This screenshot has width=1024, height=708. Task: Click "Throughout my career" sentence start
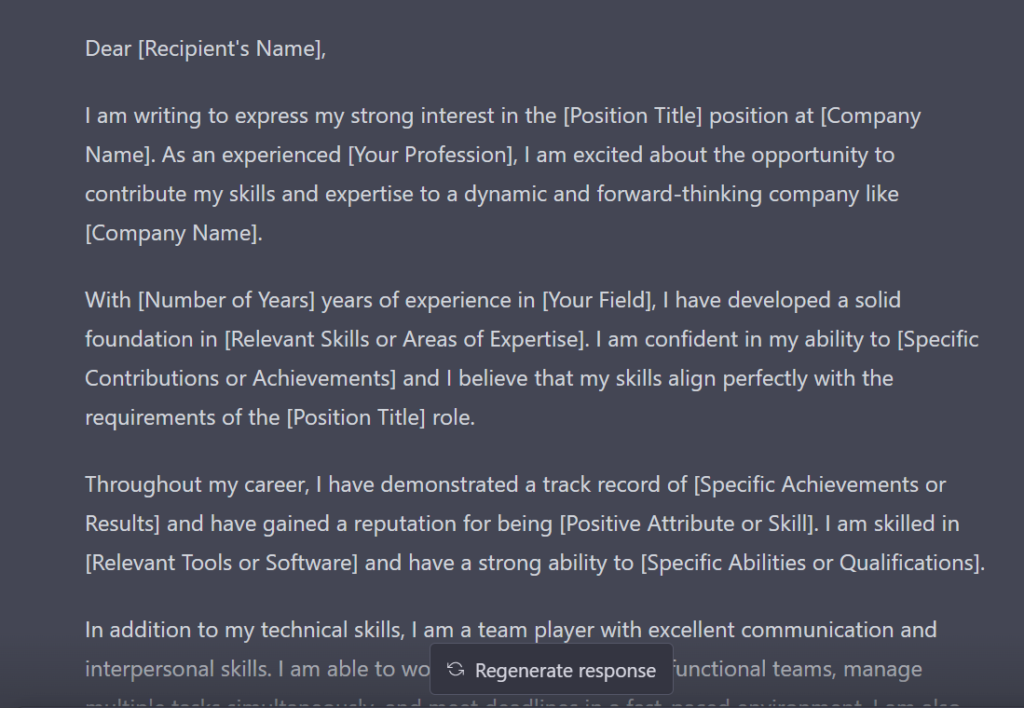point(196,484)
